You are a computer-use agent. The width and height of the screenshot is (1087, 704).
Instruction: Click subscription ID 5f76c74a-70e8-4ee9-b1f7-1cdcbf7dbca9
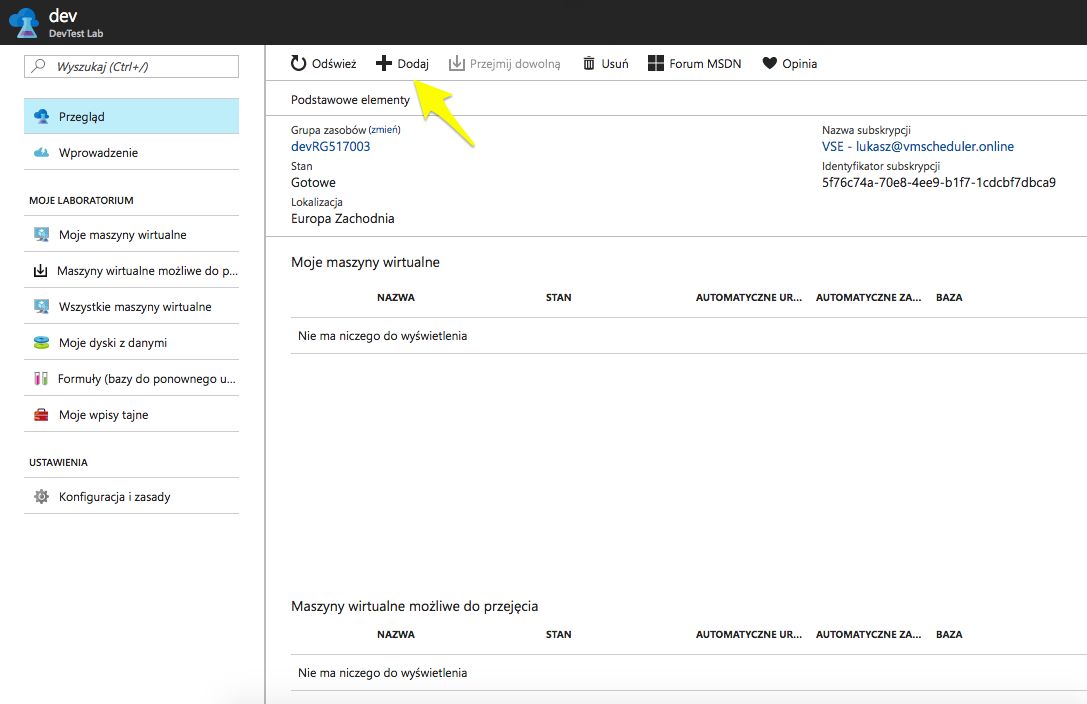coord(939,182)
